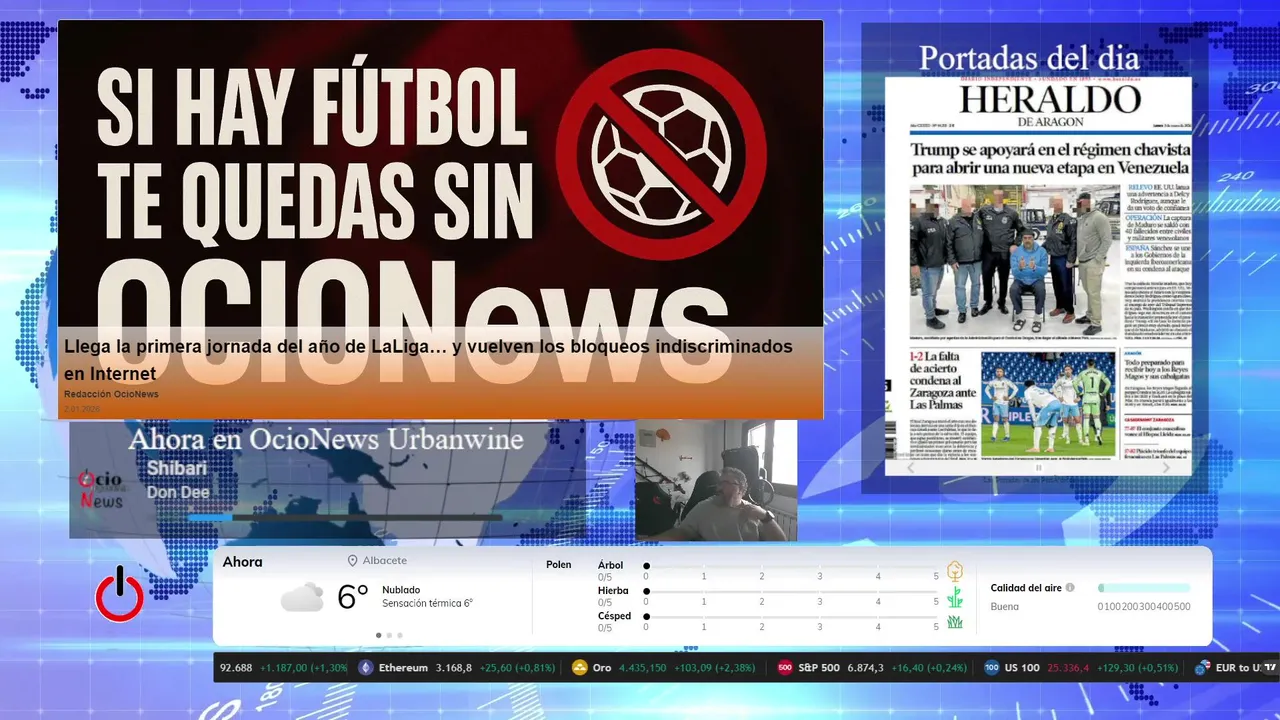Click US 100 value 25.336,4
The height and width of the screenshot is (720, 1280).
tap(1070, 668)
